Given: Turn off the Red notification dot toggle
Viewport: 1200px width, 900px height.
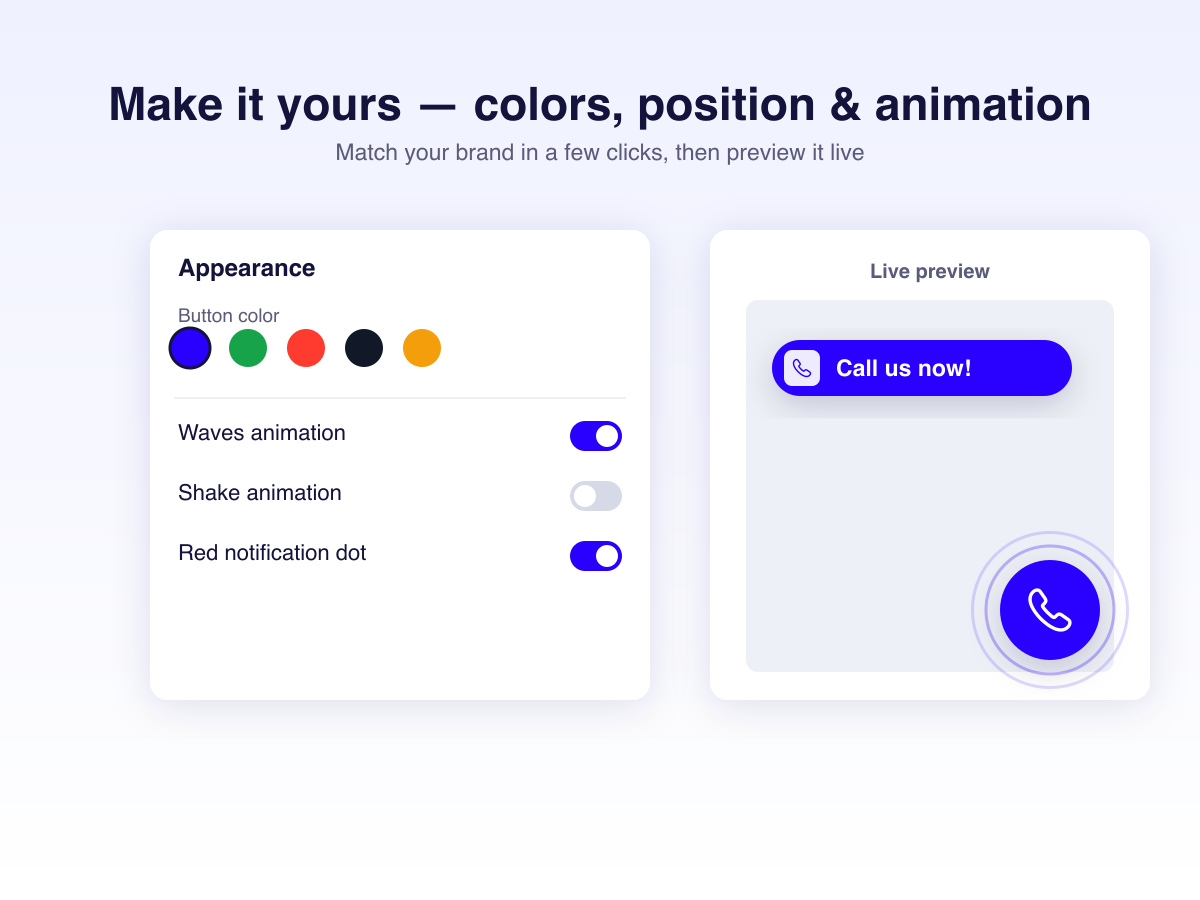Looking at the screenshot, I should tap(596, 556).
